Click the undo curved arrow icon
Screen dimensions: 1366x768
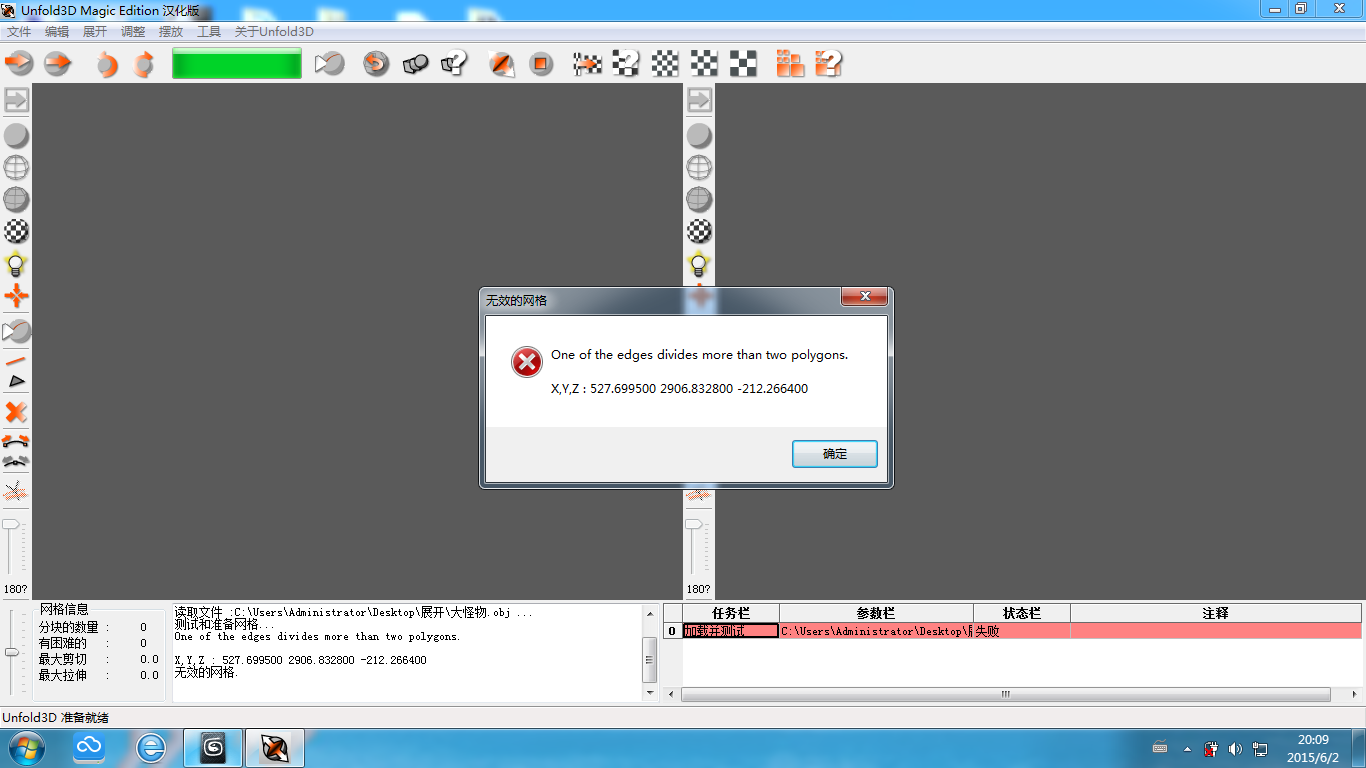coord(106,65)
